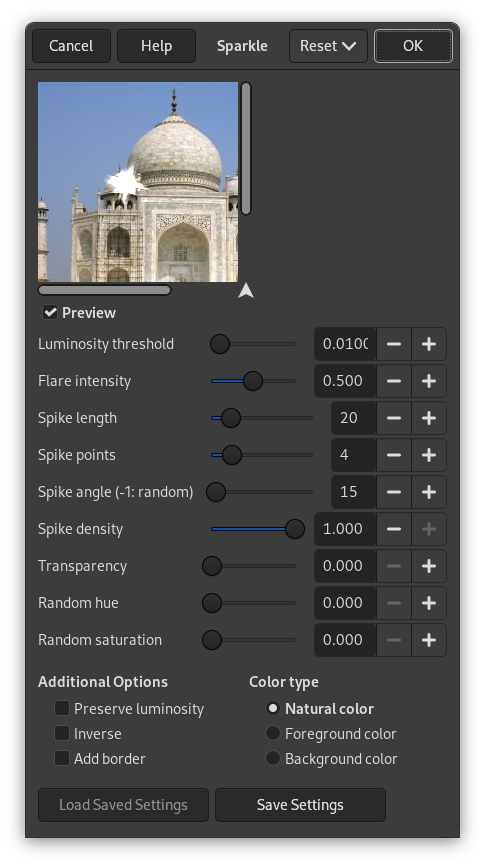Click the preview navigation arrow icon
485x866 pixels.
coord(246,291)
